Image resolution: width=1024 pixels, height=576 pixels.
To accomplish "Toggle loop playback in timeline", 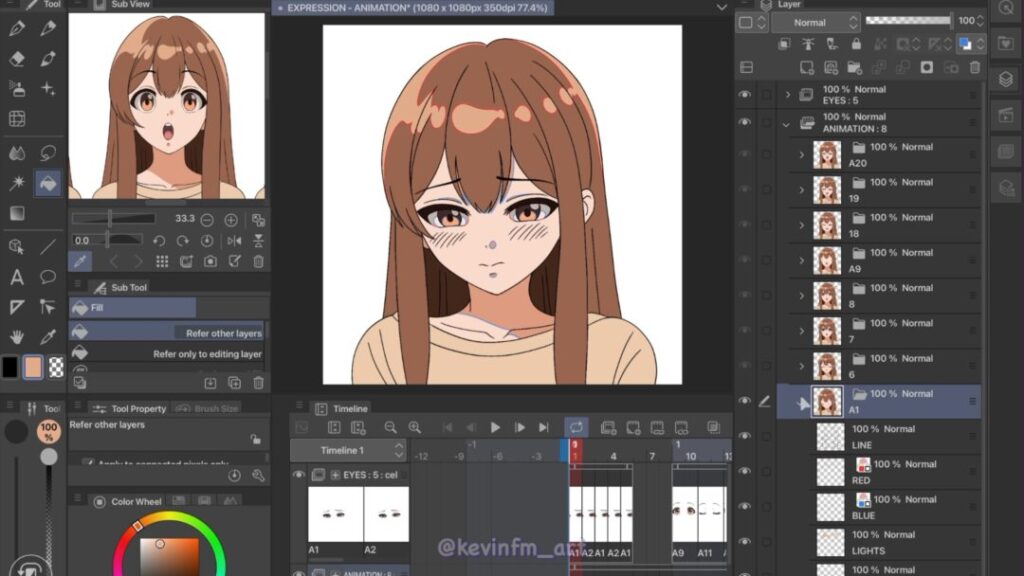I will (576, 428).
